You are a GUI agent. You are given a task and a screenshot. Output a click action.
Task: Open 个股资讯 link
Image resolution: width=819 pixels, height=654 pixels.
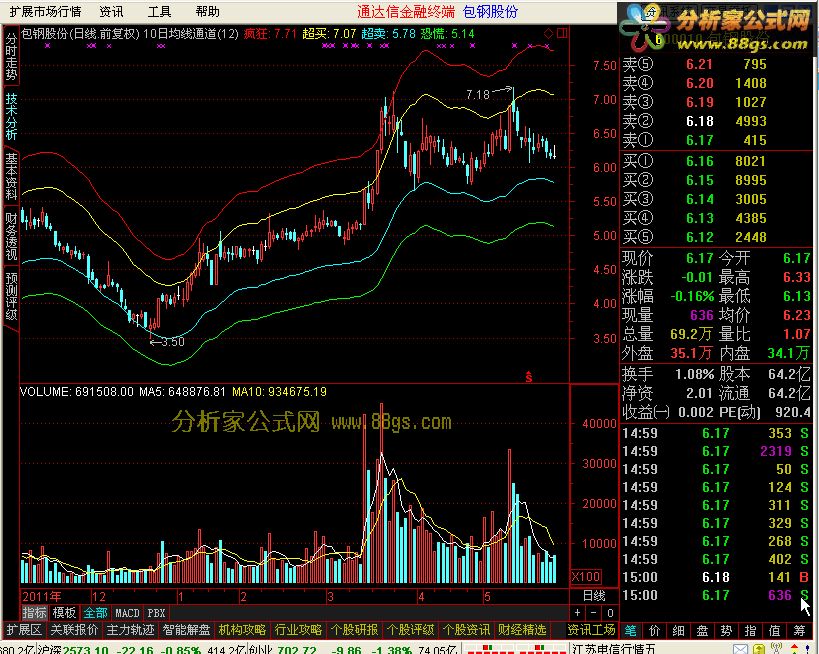[x=466, y=630]
